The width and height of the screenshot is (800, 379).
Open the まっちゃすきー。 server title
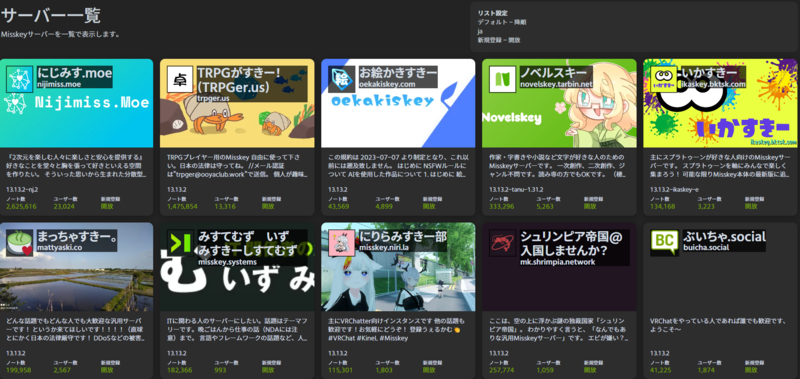(77, 236)
